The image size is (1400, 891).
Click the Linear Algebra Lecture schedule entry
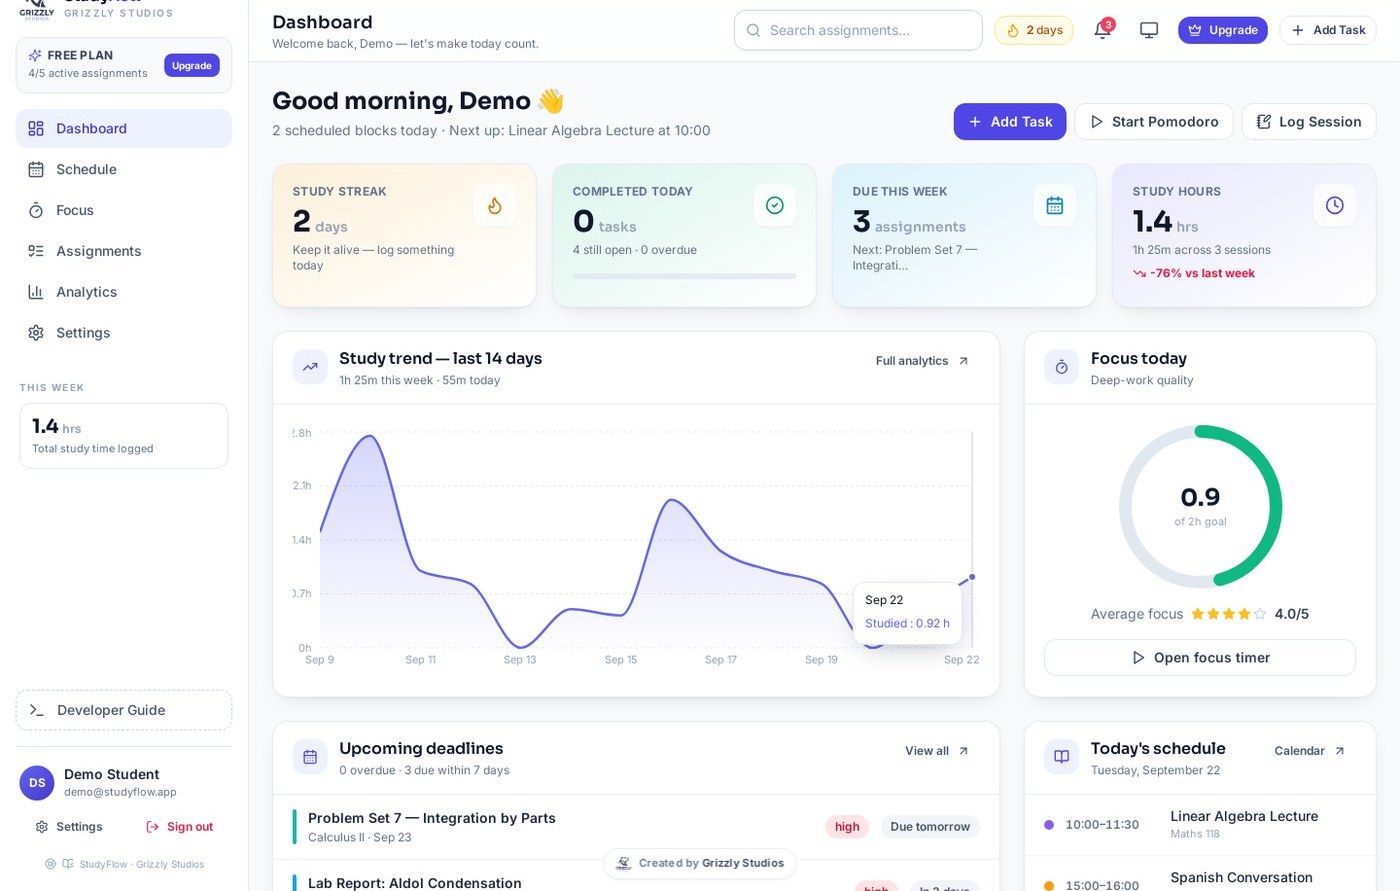(x=1200, y=825)
